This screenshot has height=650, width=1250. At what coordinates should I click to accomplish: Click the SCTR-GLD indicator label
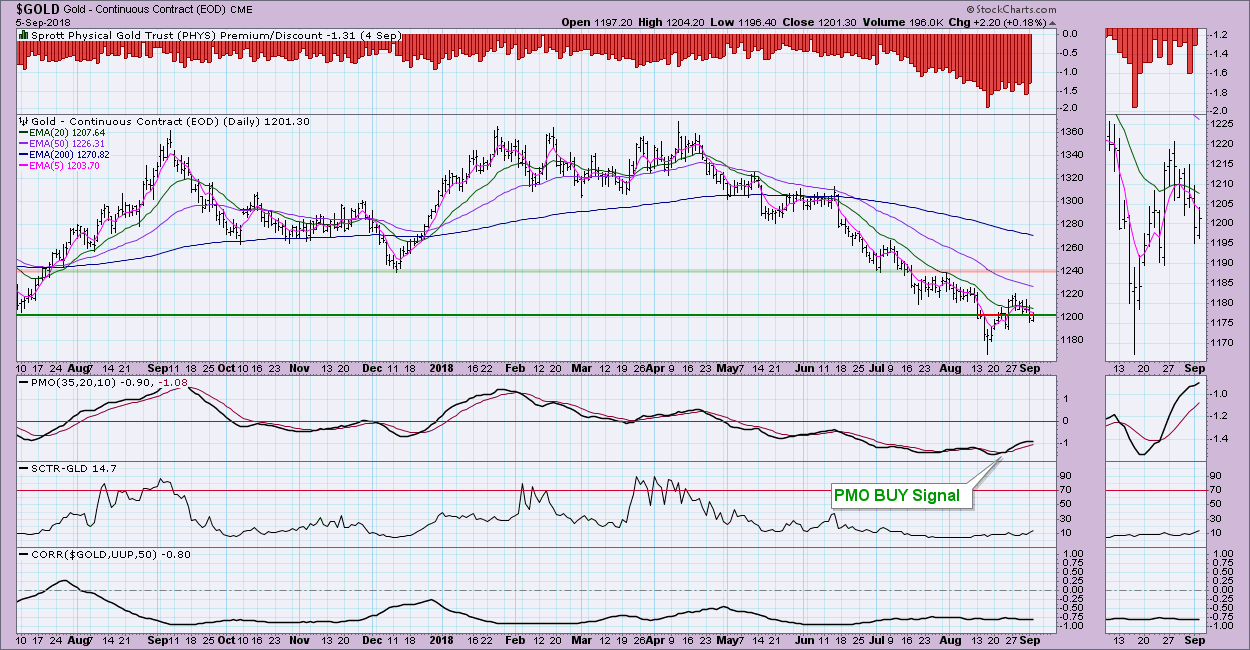click(54, 468)
